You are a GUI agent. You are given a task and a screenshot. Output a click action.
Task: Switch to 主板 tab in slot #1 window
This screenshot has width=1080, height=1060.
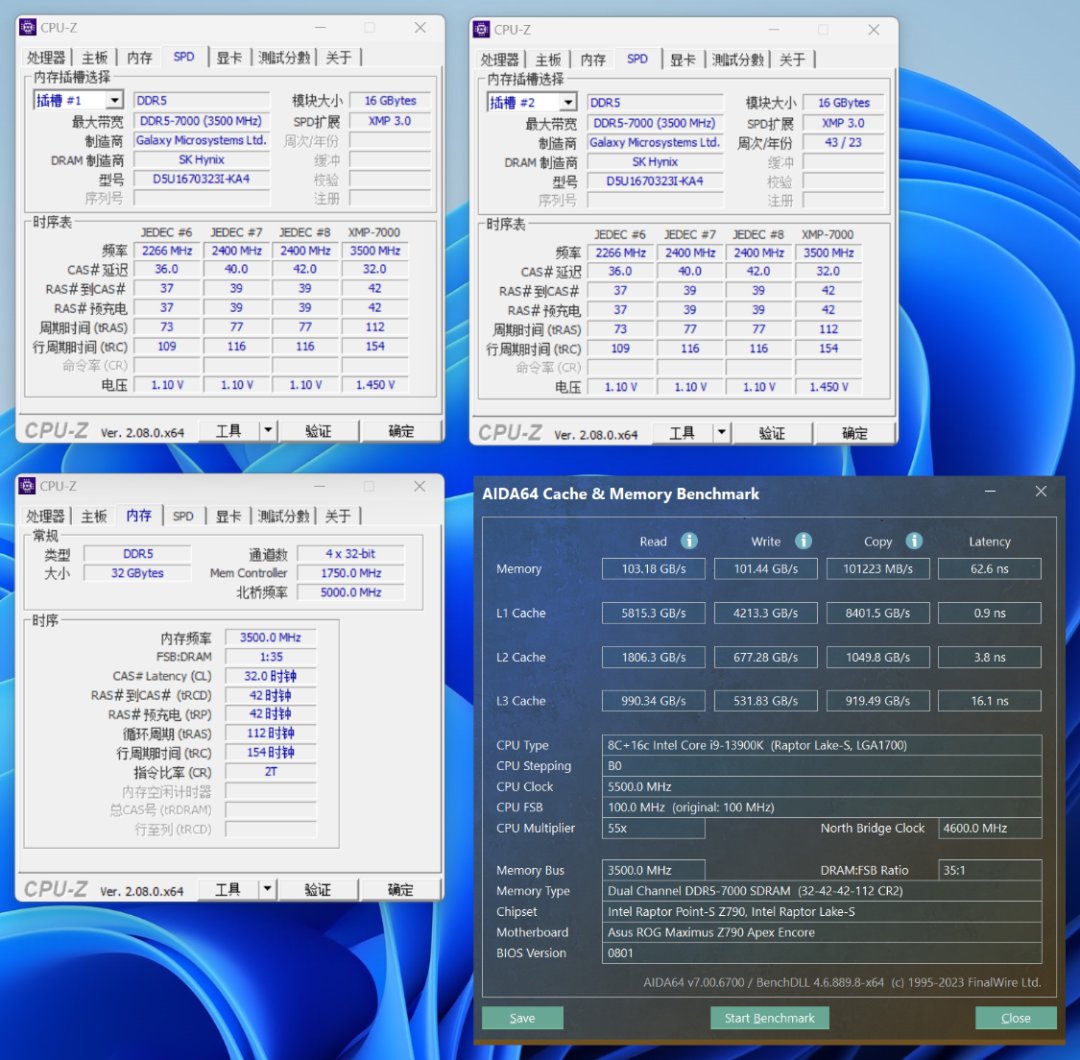point(94,58)
